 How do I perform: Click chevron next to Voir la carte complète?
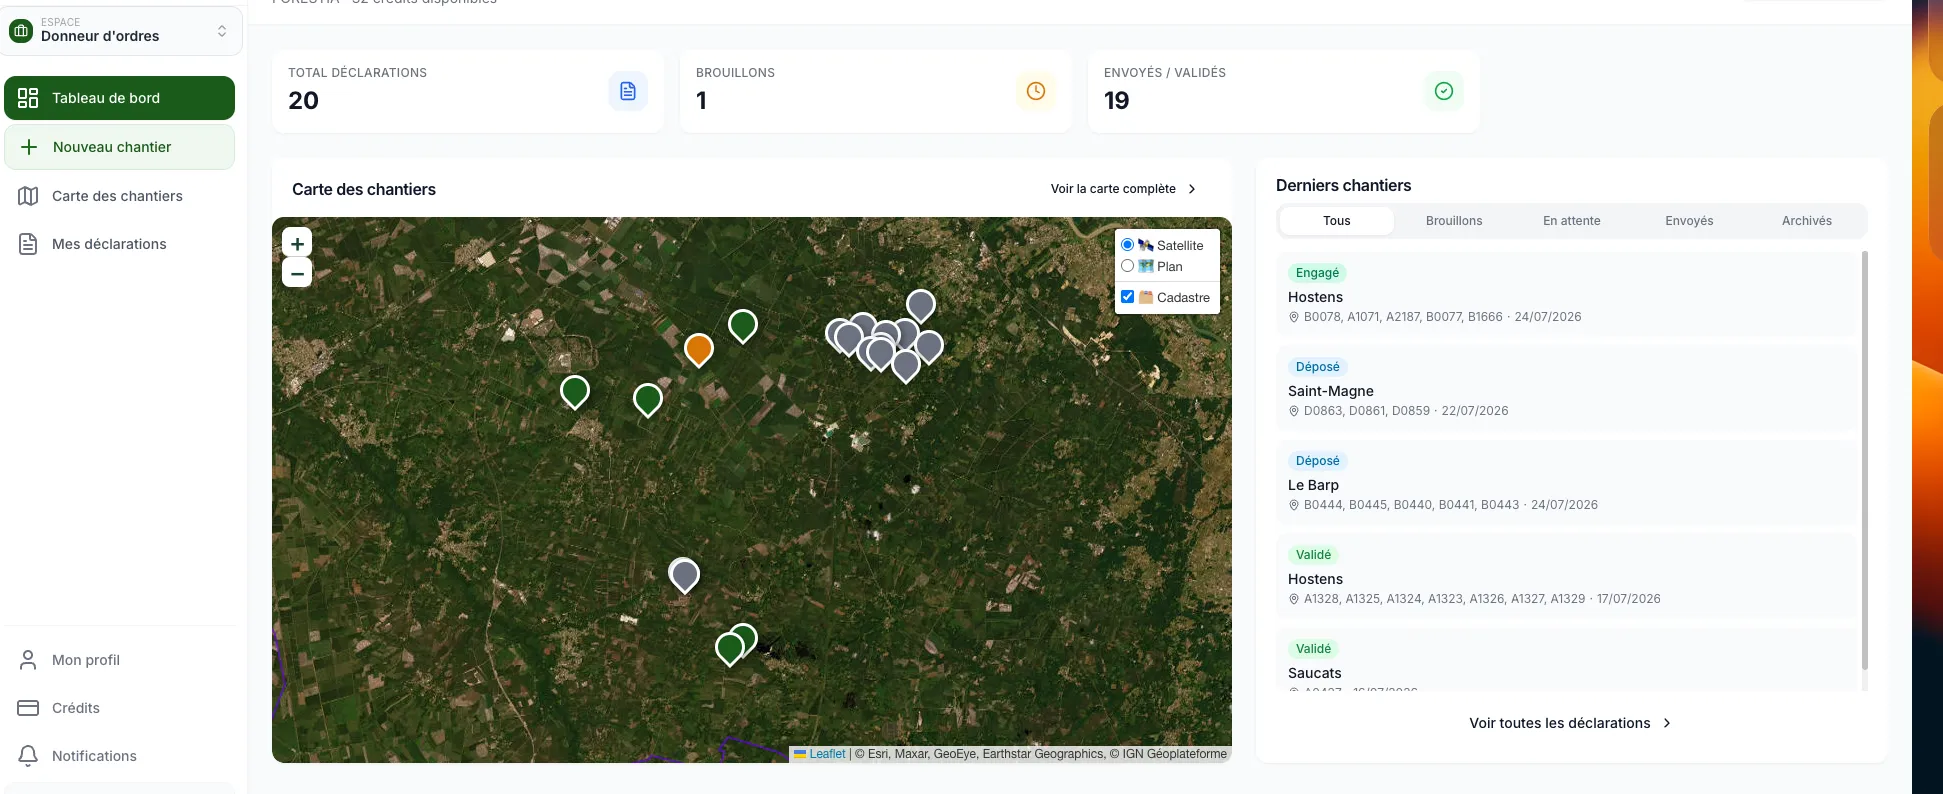pyautogui.click(x=1192, y=189)
